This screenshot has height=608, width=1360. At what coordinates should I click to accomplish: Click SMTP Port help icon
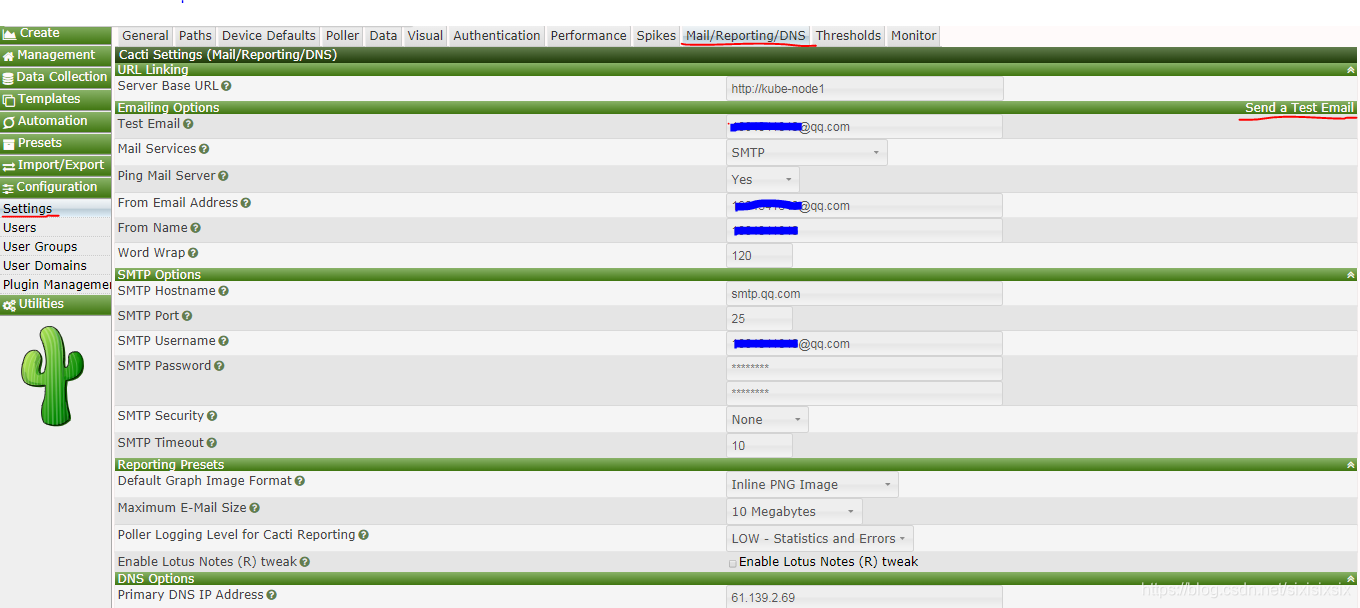pos(187,317)
